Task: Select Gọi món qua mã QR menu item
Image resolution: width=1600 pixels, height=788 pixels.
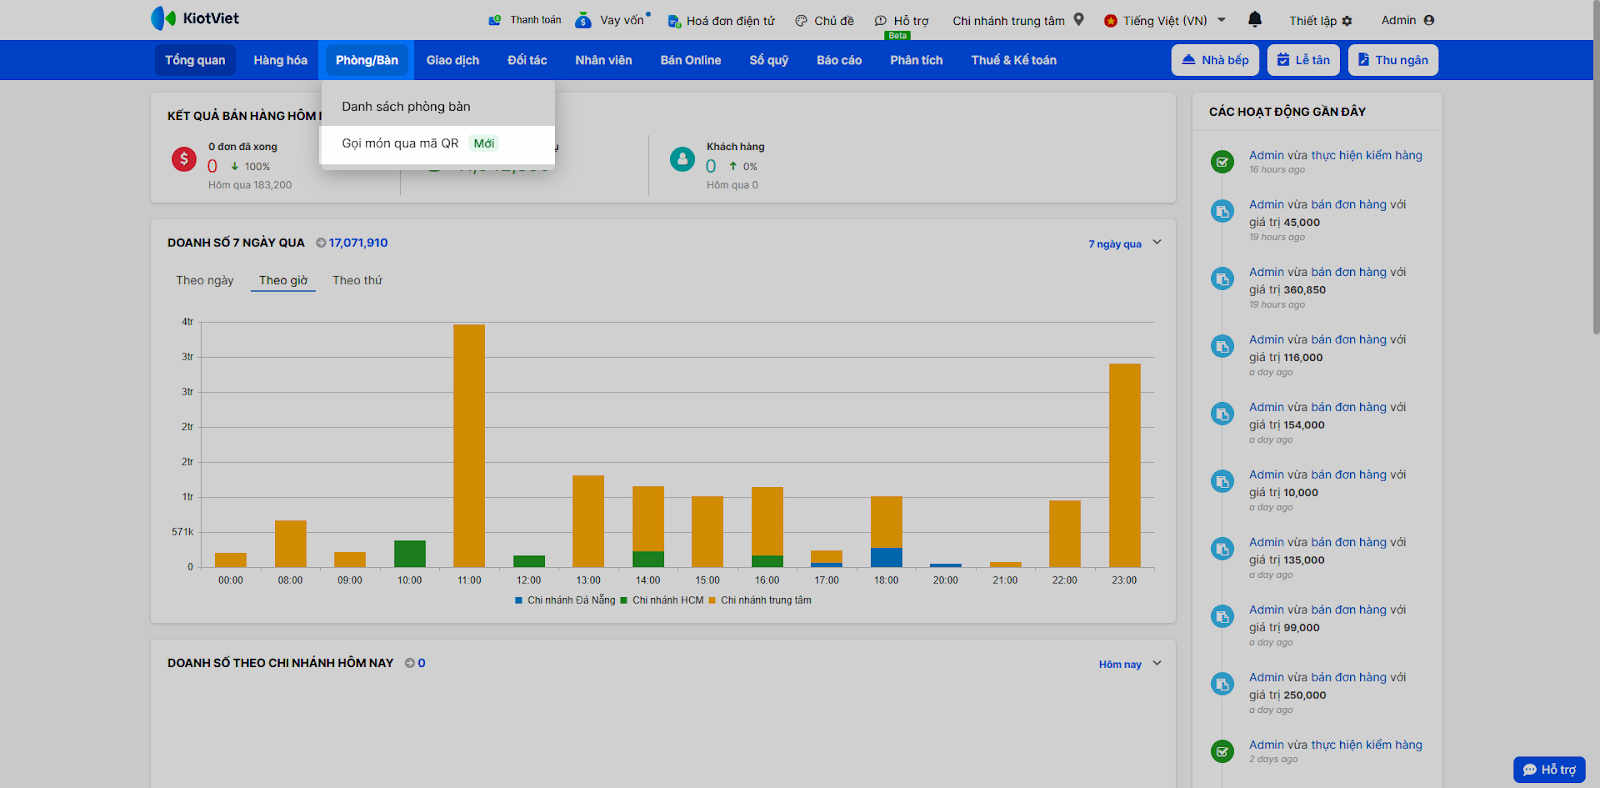Action: [400, 144]
